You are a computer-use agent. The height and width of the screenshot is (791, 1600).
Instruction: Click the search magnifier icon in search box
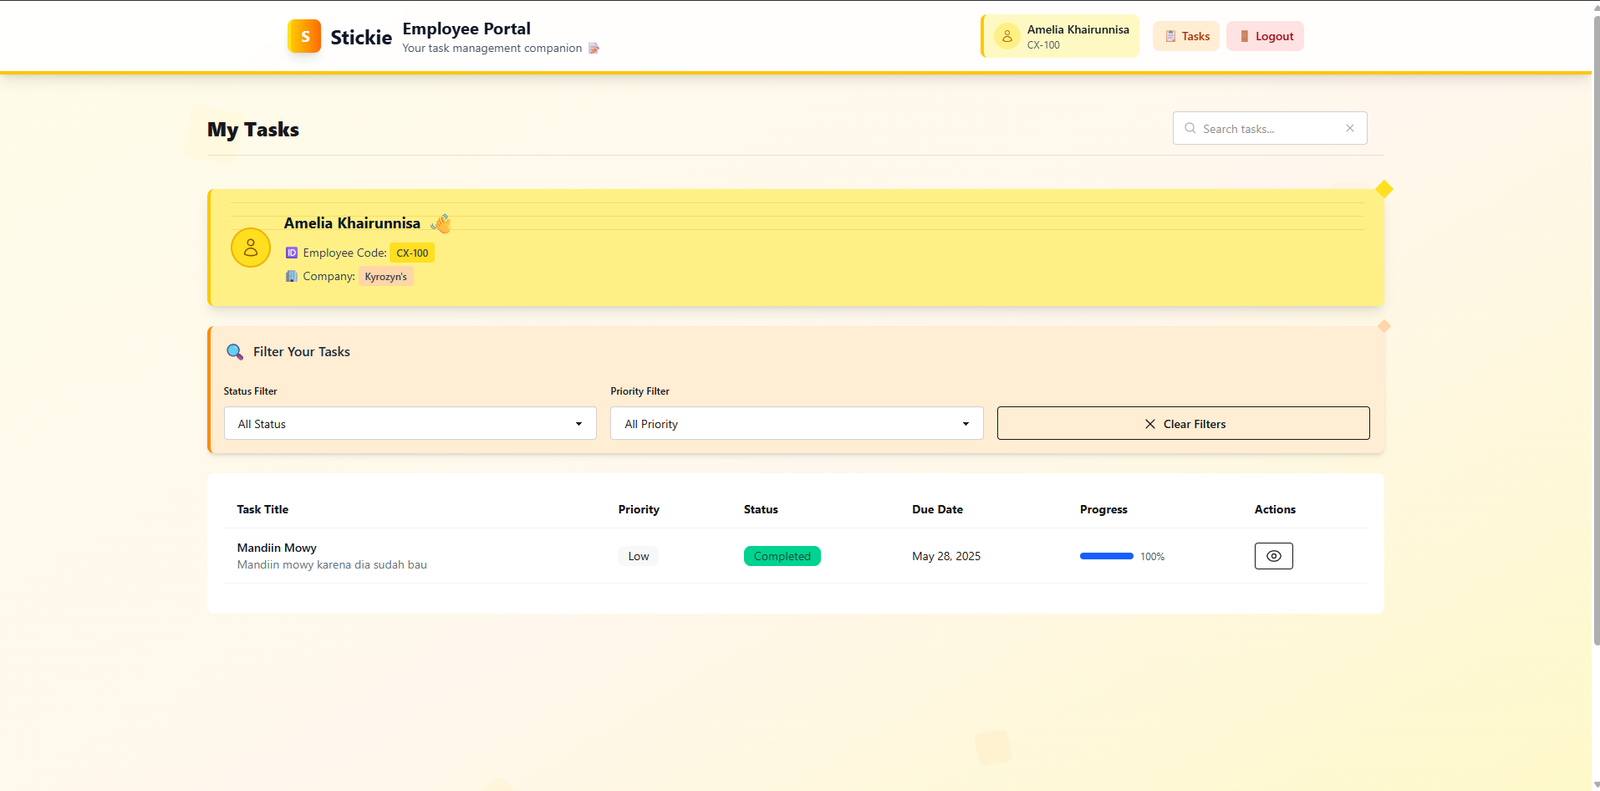[x=1190, y=128]
